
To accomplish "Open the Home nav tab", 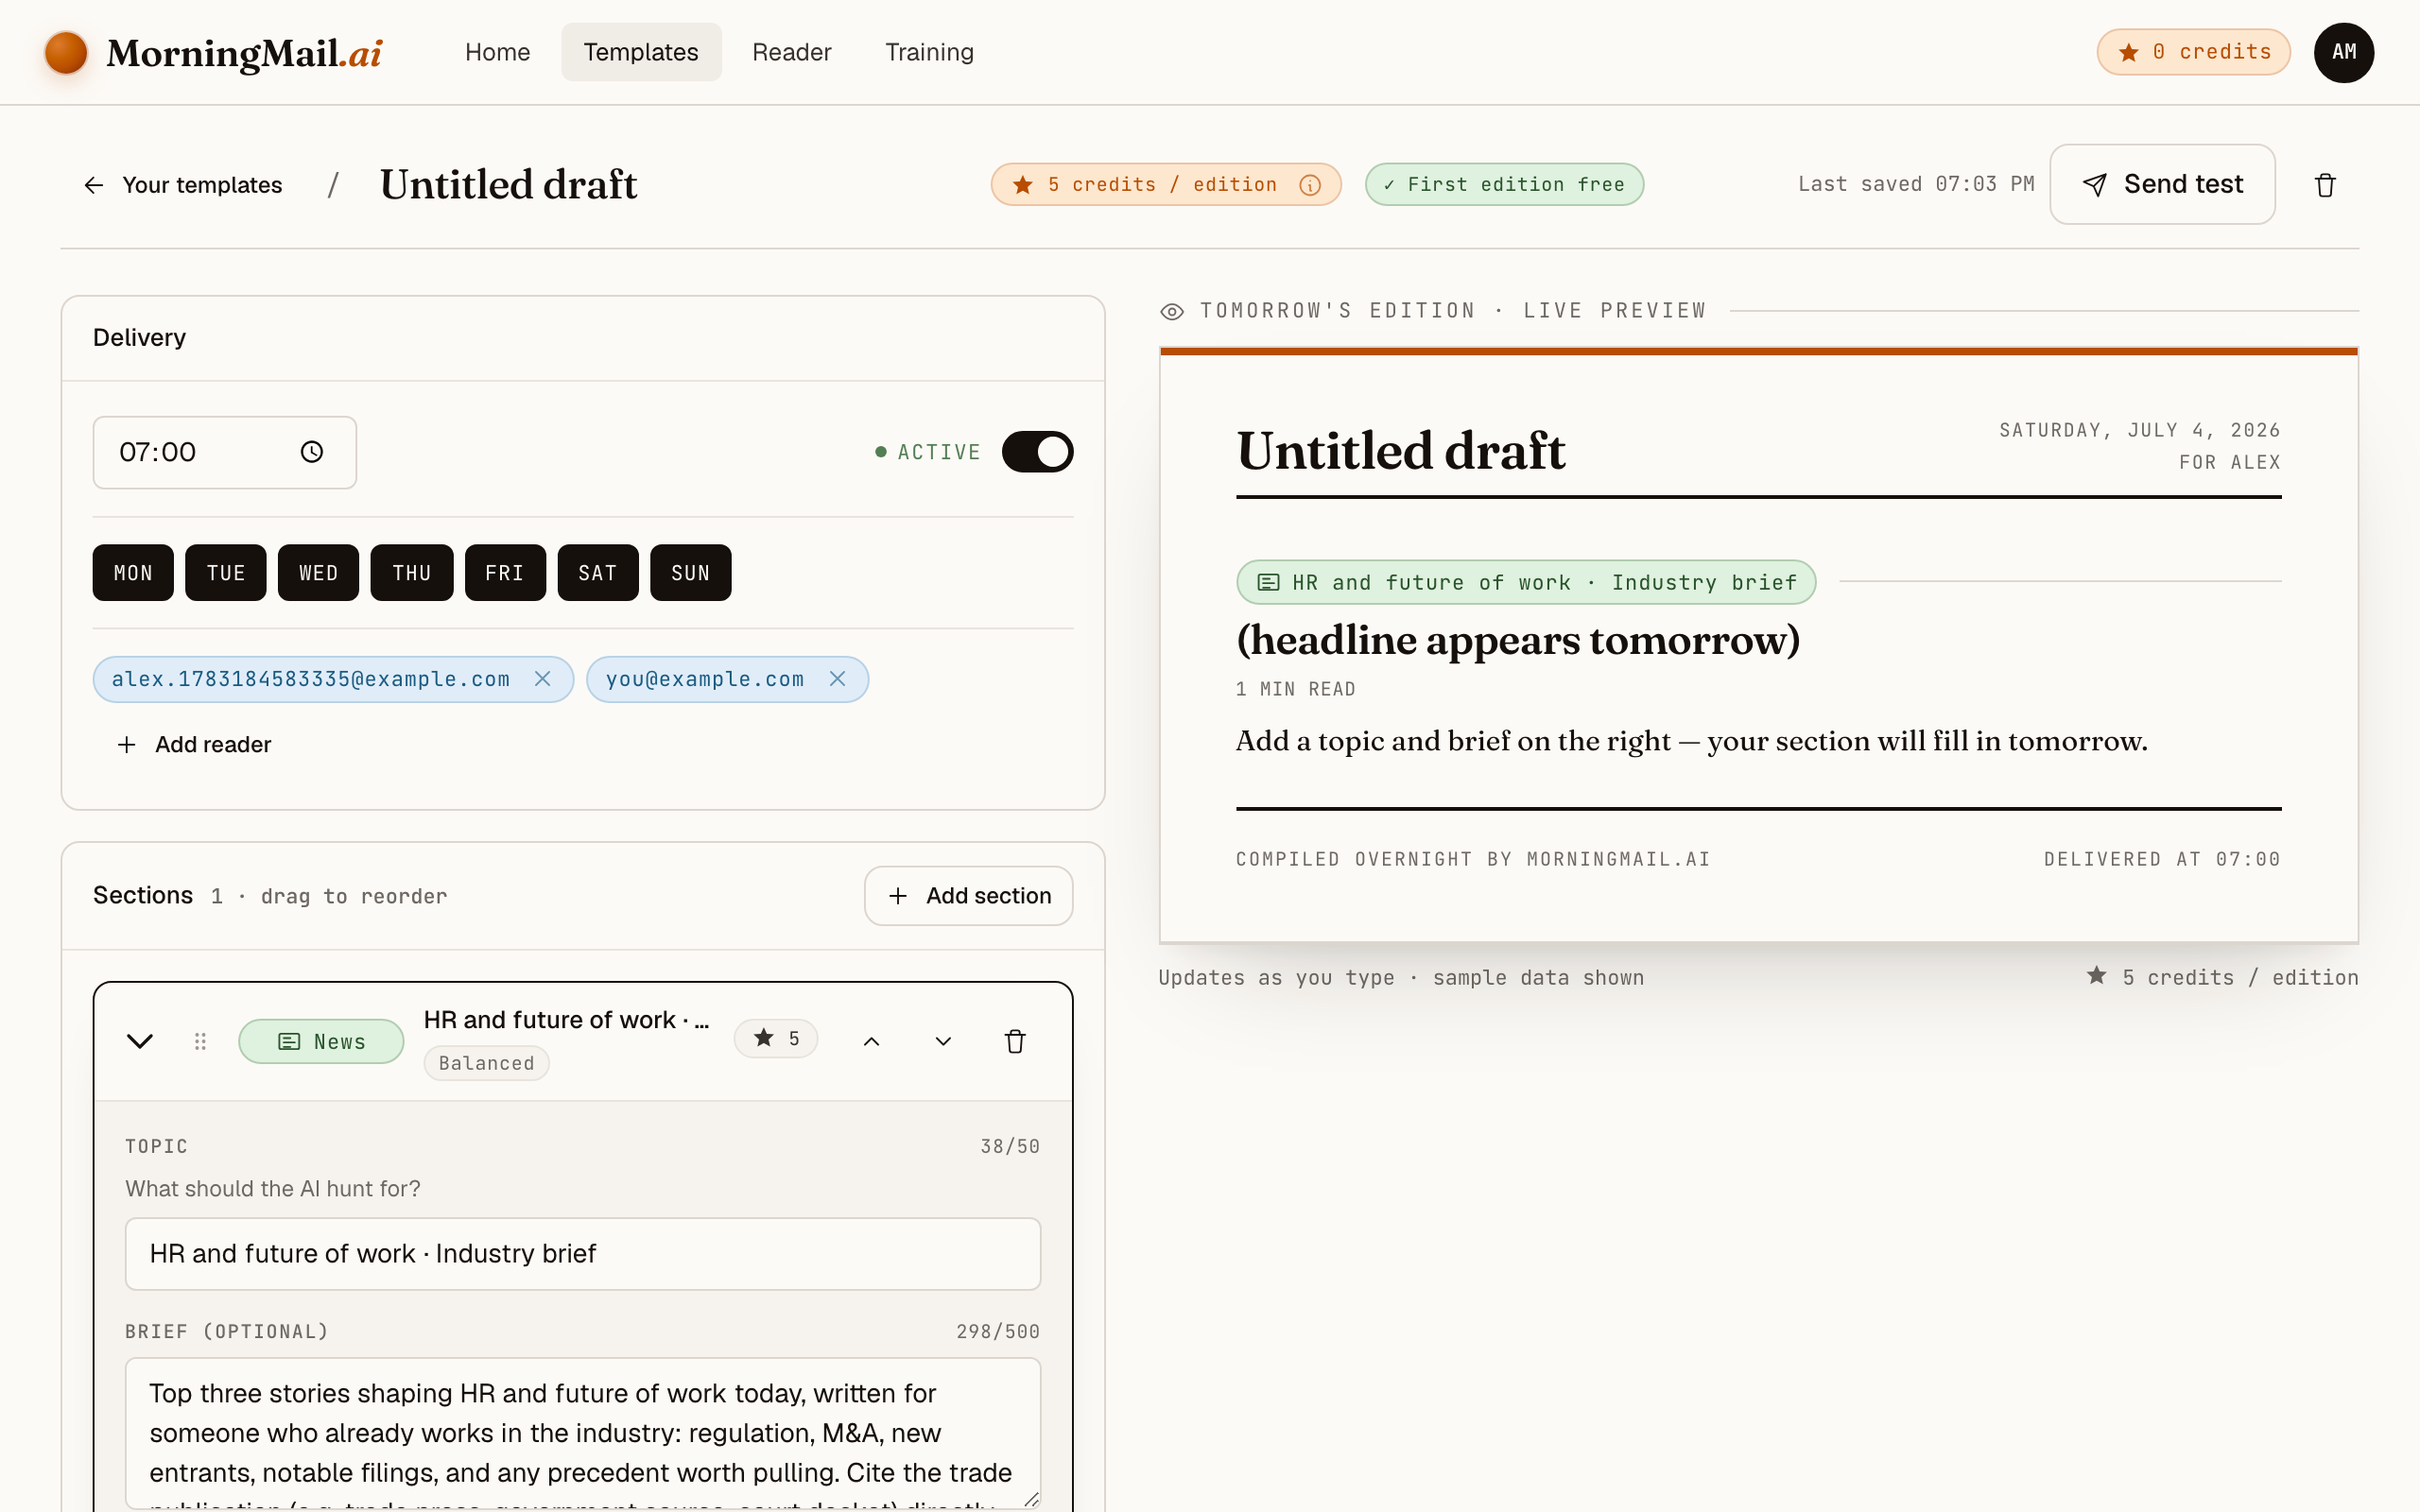I will [497, 52].
